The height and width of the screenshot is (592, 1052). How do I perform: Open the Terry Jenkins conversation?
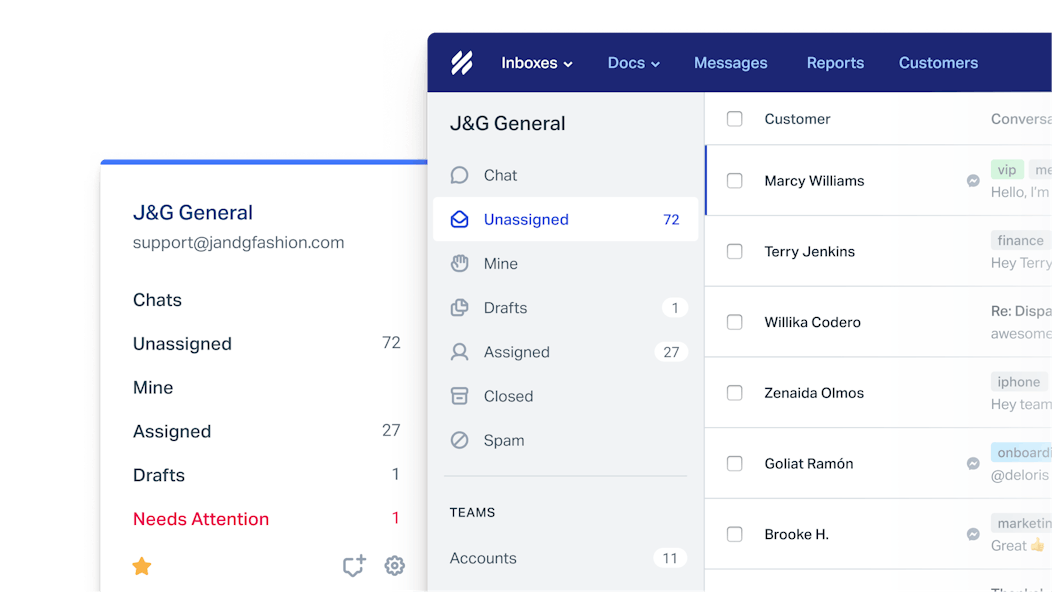tap(879, 252)
